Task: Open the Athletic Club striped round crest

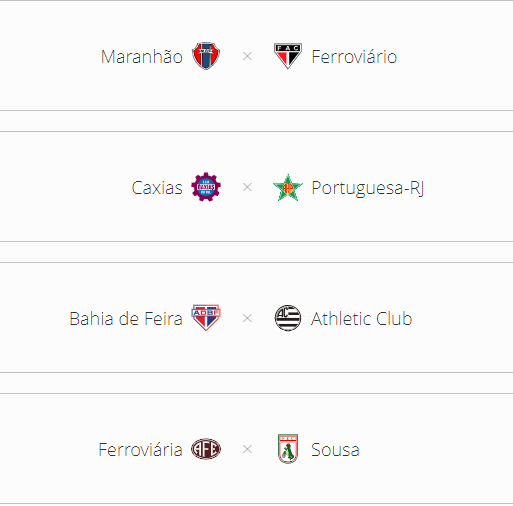Action: [288, 318]
